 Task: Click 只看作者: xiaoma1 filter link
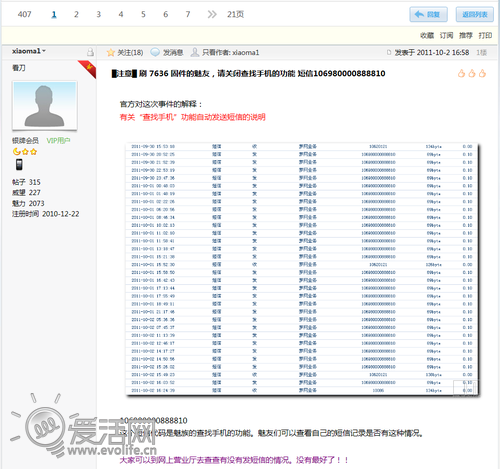point(230,52)
